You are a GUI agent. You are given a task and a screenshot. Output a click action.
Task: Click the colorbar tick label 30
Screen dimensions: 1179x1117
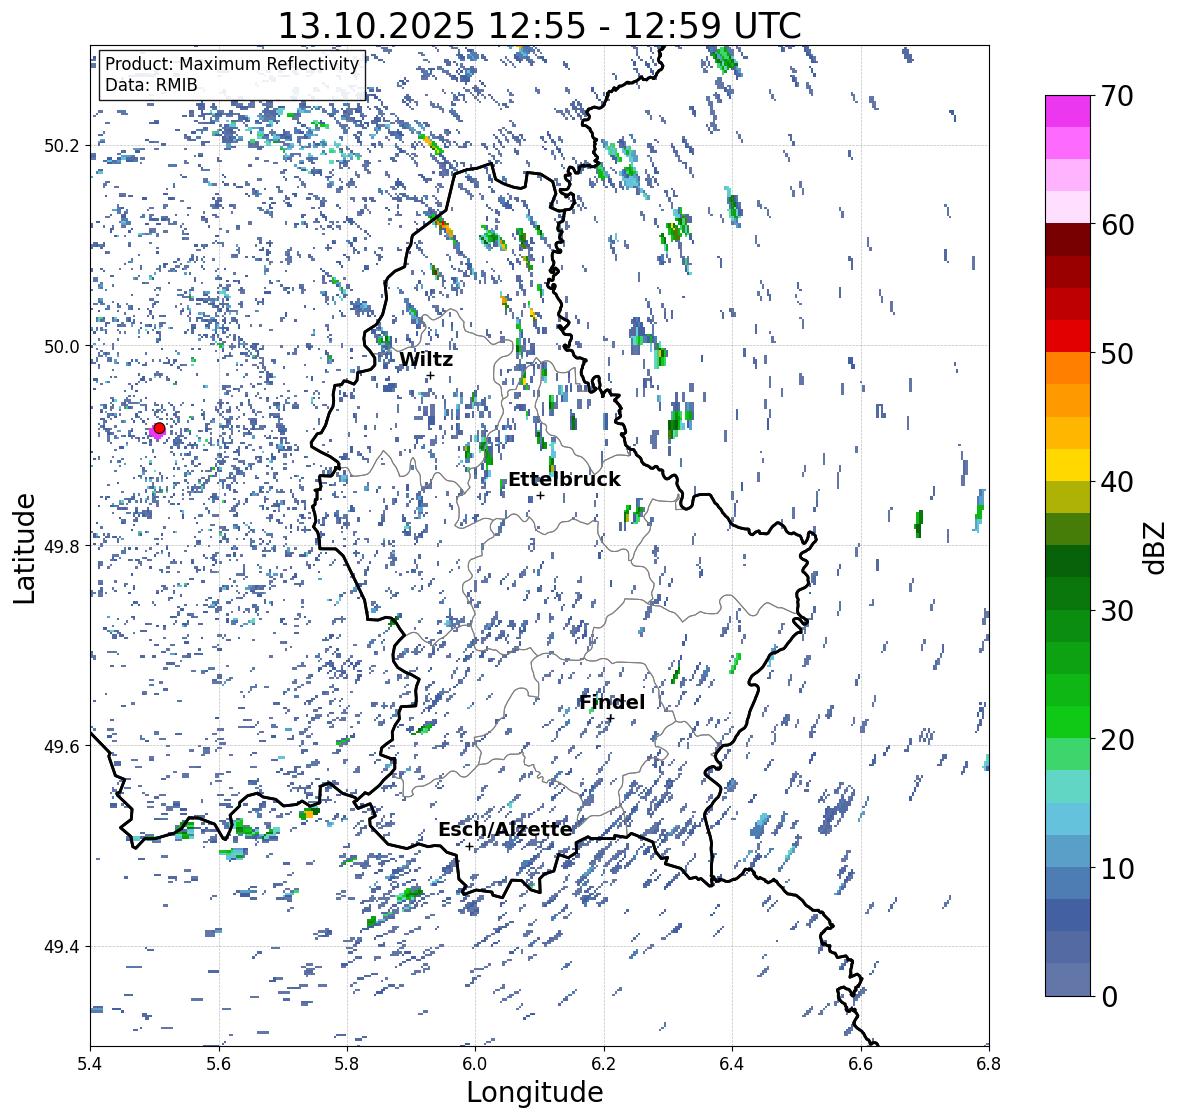[1117, 610]
